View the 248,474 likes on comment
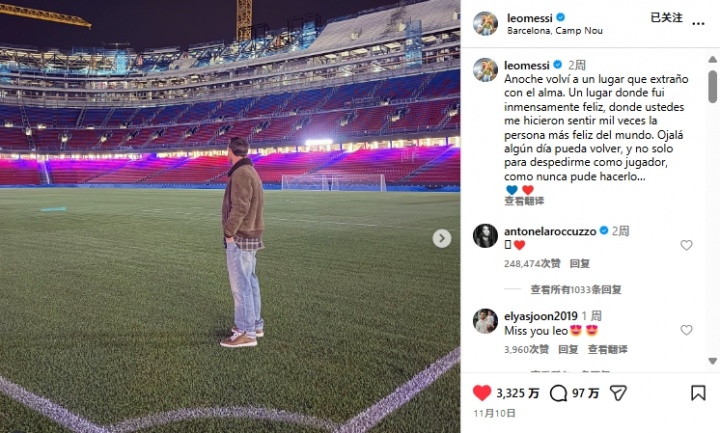 click(532, 264)
